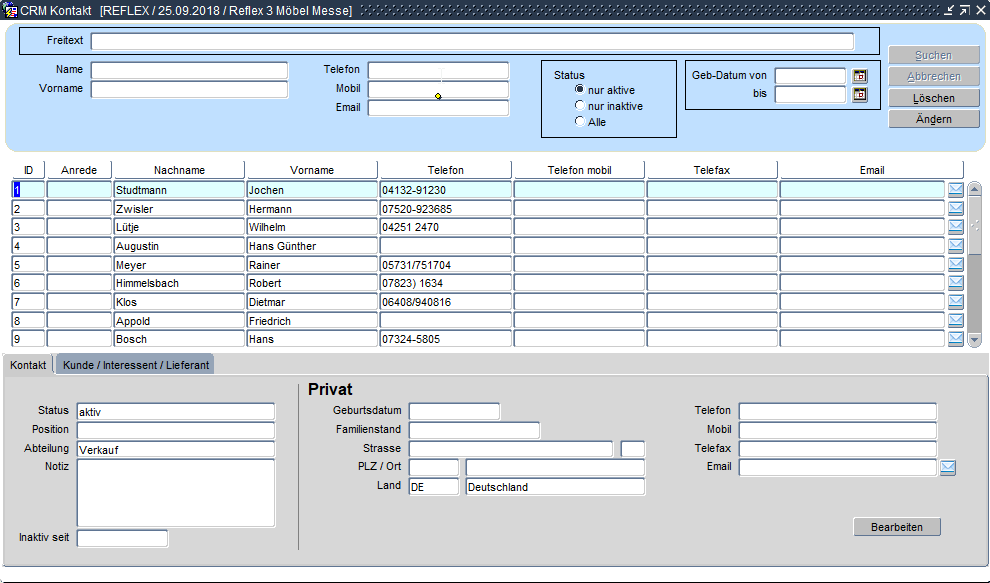Open the Kunde / Interessent / Lieferant tab
The image size is (990, 583).
136,365
